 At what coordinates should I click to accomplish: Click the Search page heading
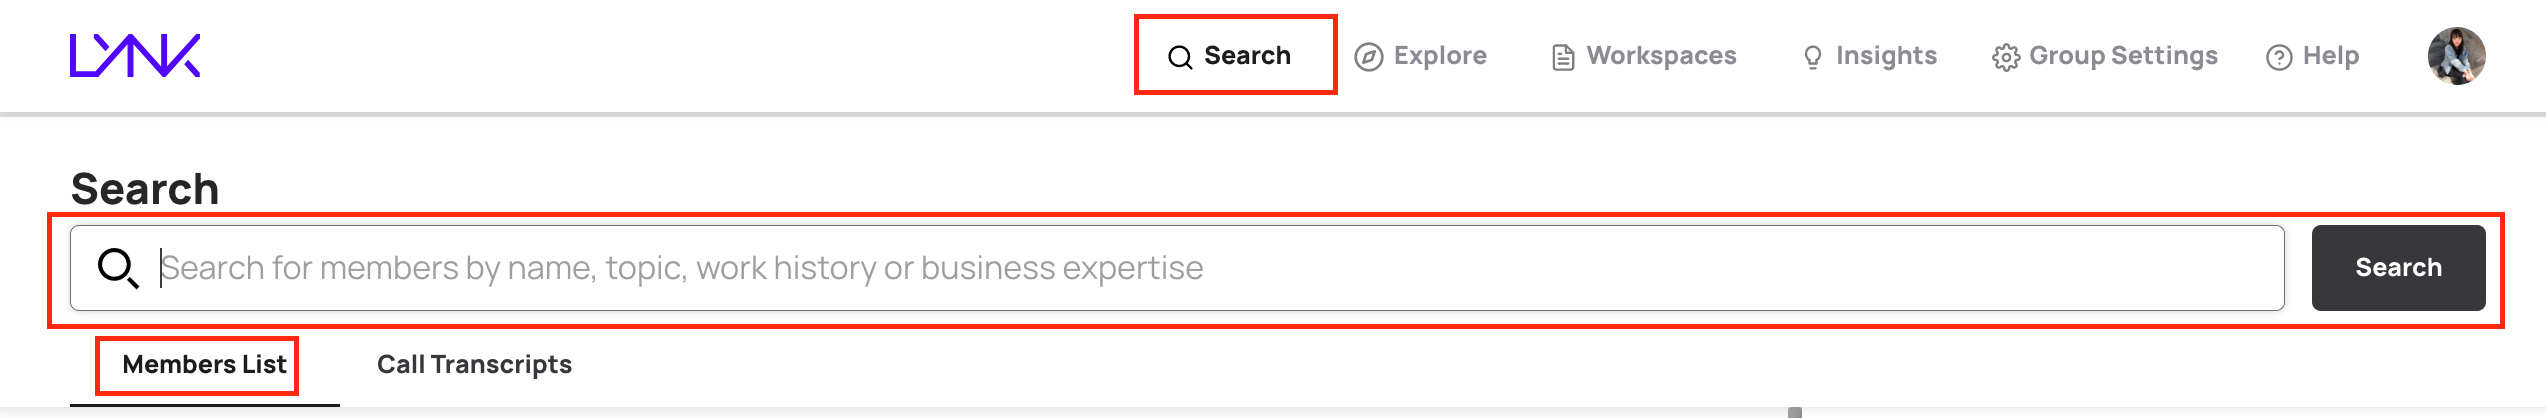145,189
